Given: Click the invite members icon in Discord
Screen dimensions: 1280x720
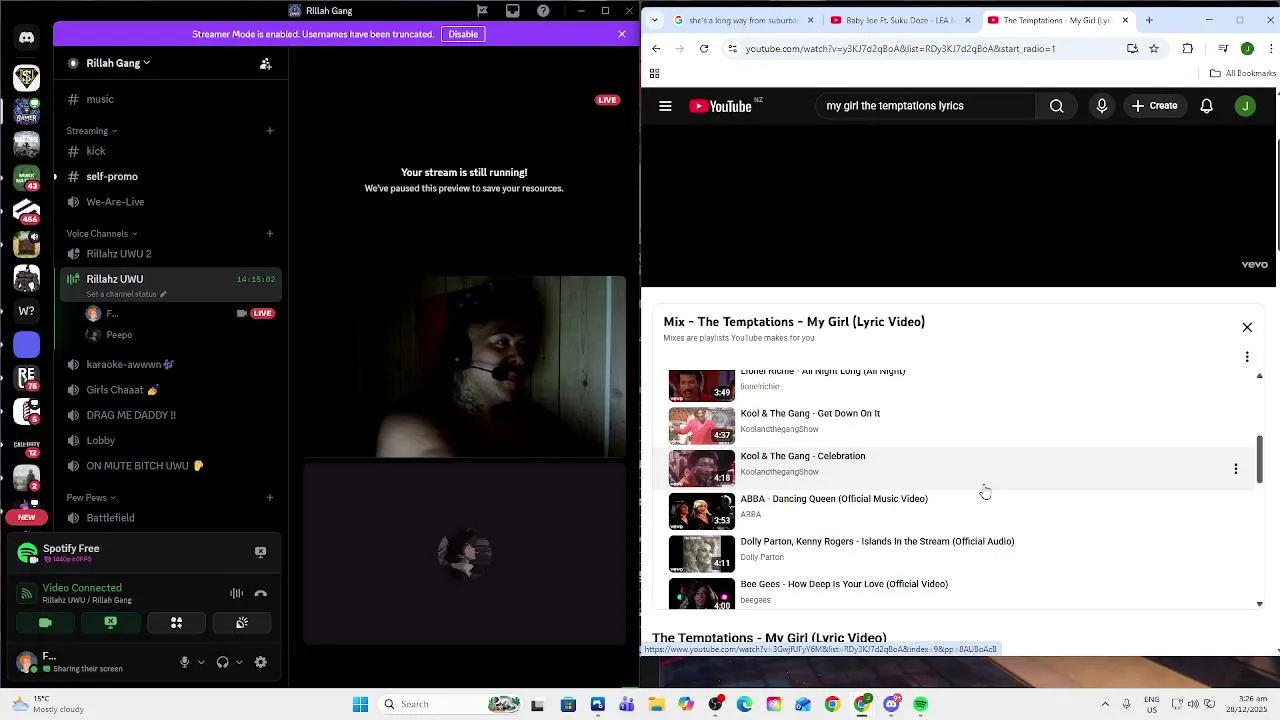Looking at the screenshot, I should 265,63.
